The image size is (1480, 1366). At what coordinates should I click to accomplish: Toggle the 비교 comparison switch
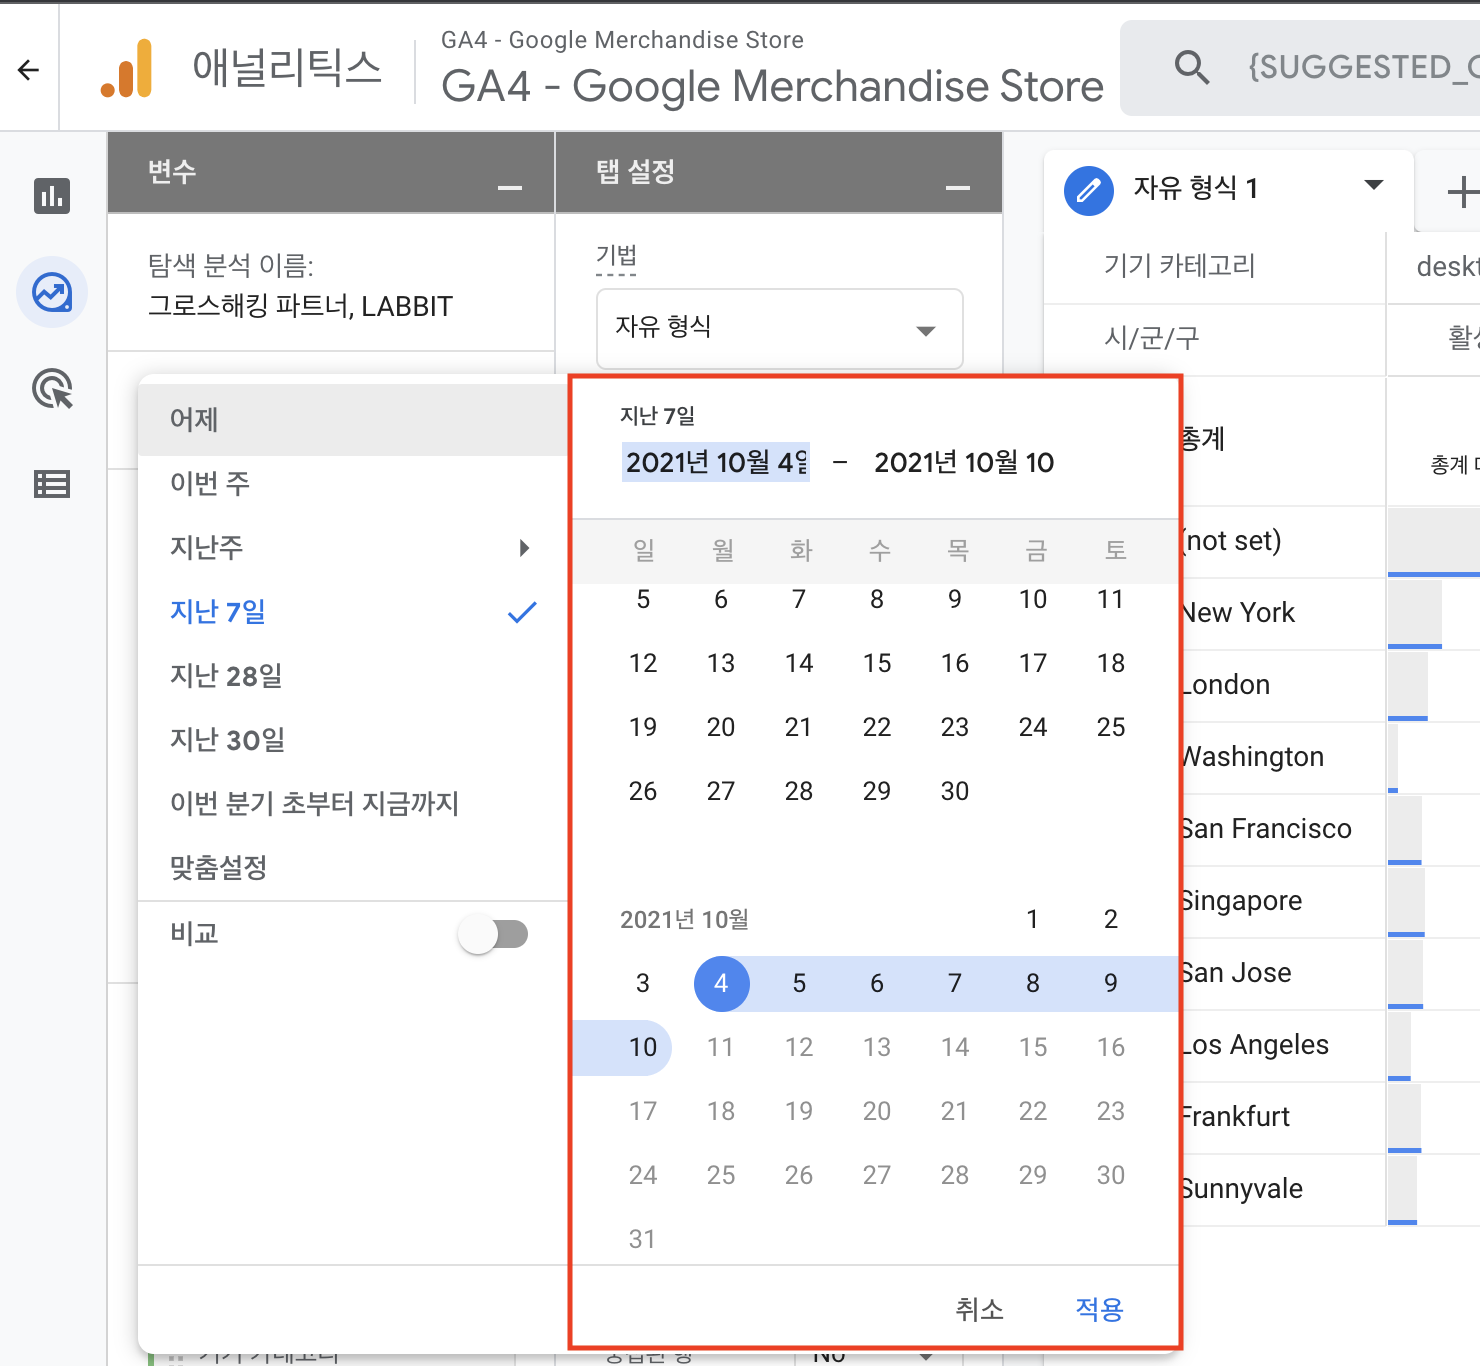tap(493, 935)
